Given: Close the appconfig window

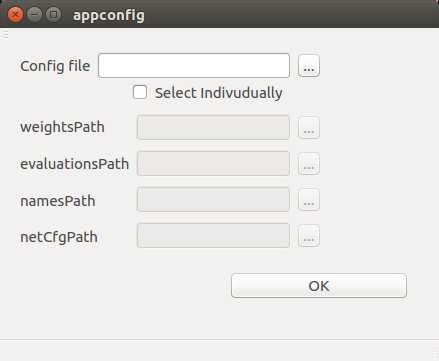Looking at the screenshot, I should pyautogui.click(x=15, y=15).
